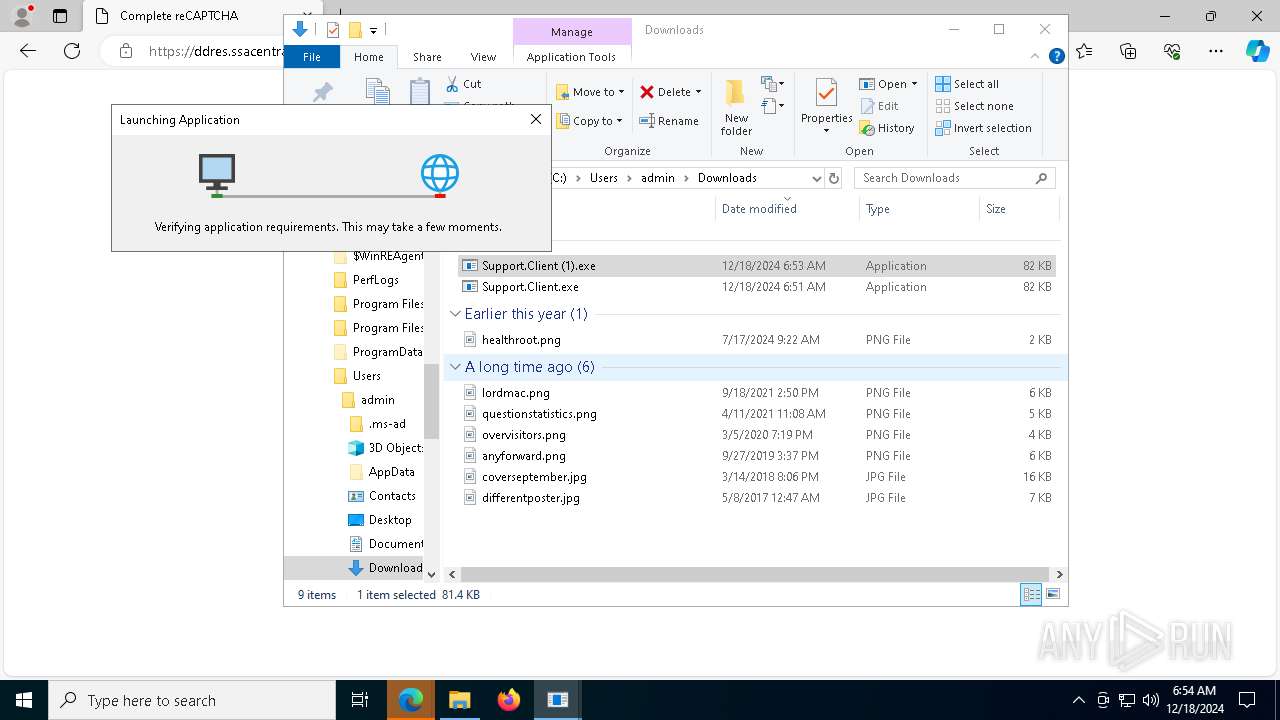The height and width of the screenshot is (720, 1280).
Task: Switch to the Share tab
Action: tap(427, 57)
